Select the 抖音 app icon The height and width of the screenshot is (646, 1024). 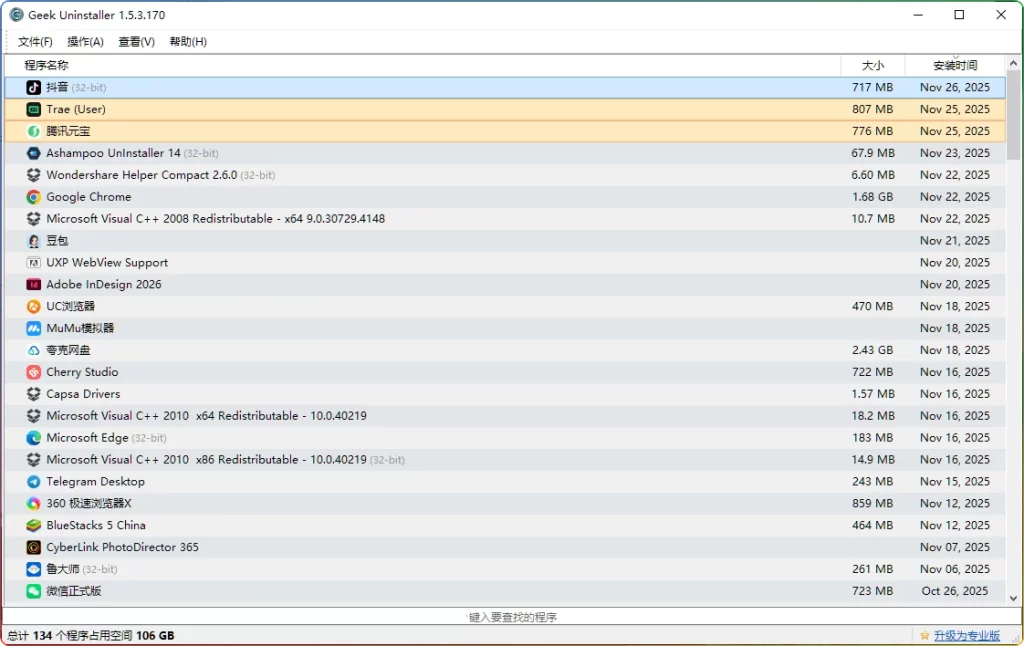point(31,87)
